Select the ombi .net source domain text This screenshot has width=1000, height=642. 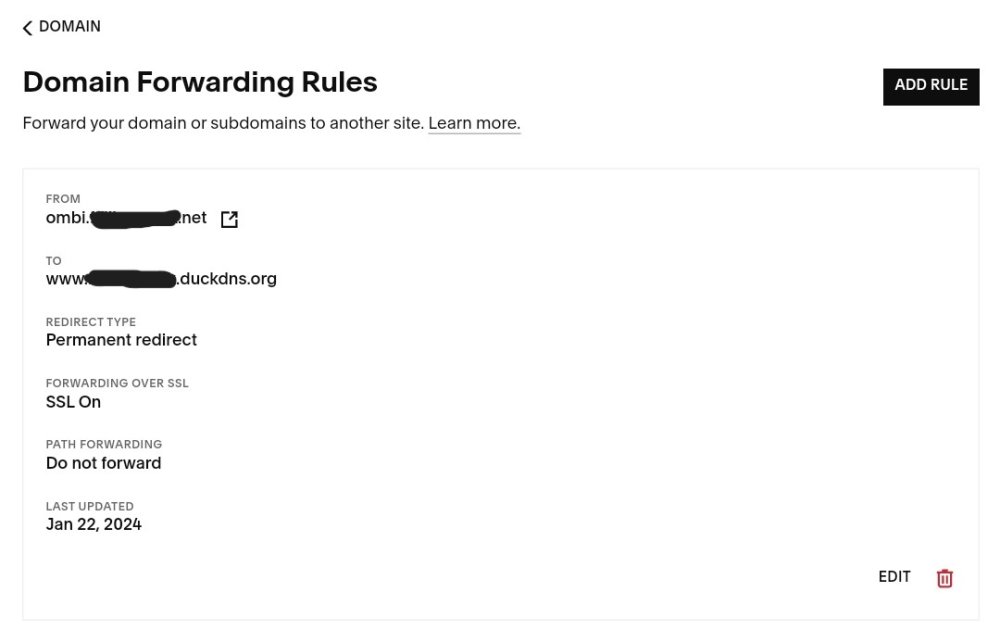point(126,218)
